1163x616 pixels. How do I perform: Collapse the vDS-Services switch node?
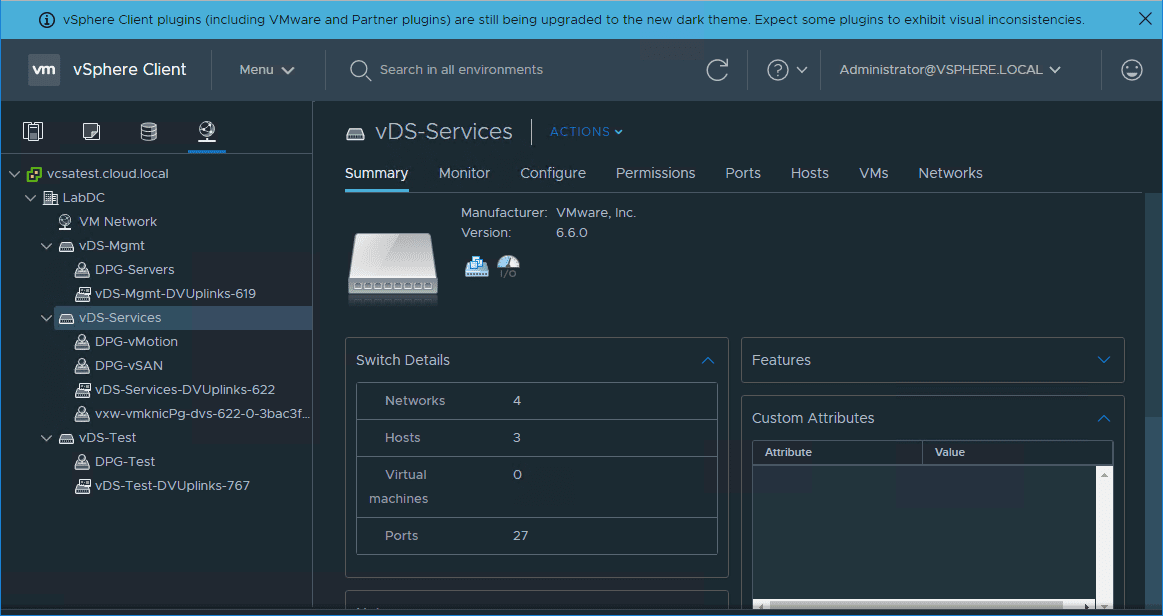(46, 318)
